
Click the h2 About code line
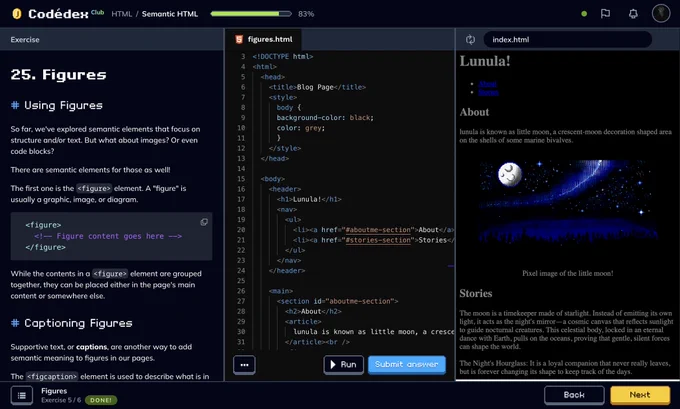pos(313,311)
